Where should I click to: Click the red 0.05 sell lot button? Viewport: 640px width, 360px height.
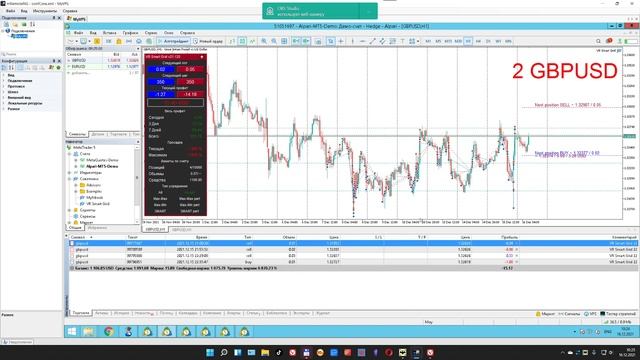tap(190, 69)
